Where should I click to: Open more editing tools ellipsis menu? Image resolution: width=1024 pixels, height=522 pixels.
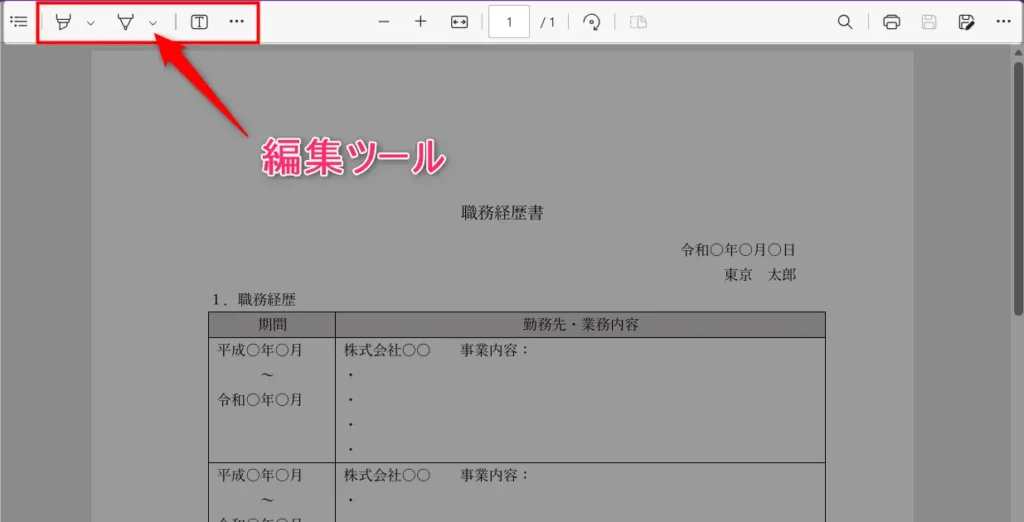[x=236, y=22]
